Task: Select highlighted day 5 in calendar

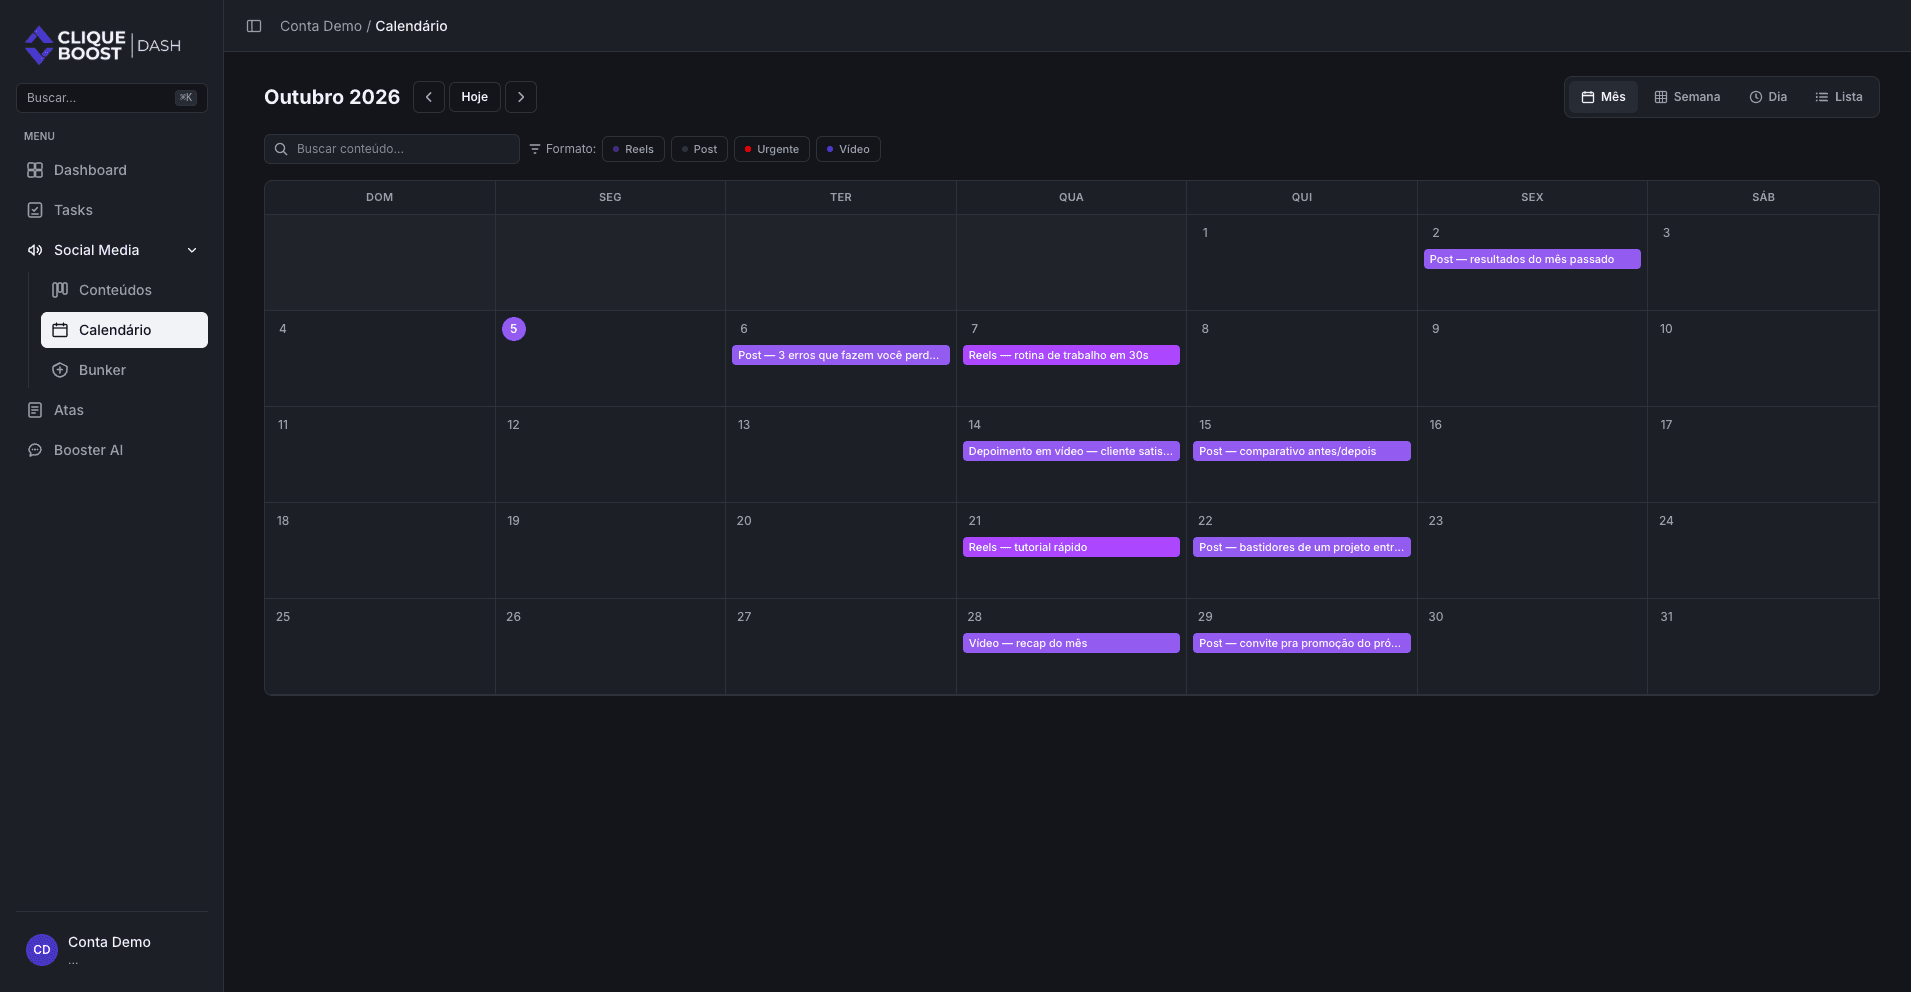Action: click(514, 329)
